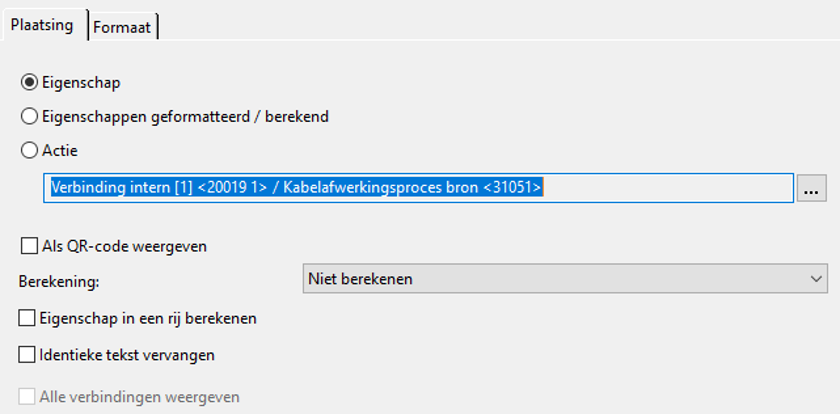Viewport: 840px width, 414px height.
Task: Click the chevron arrow of Berekening combo box
Action: click(816, 279)
